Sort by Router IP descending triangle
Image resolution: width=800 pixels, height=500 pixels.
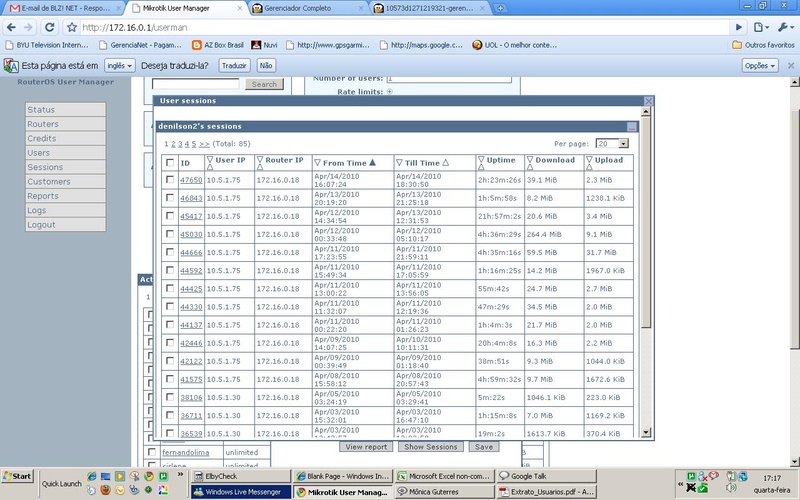260,160
